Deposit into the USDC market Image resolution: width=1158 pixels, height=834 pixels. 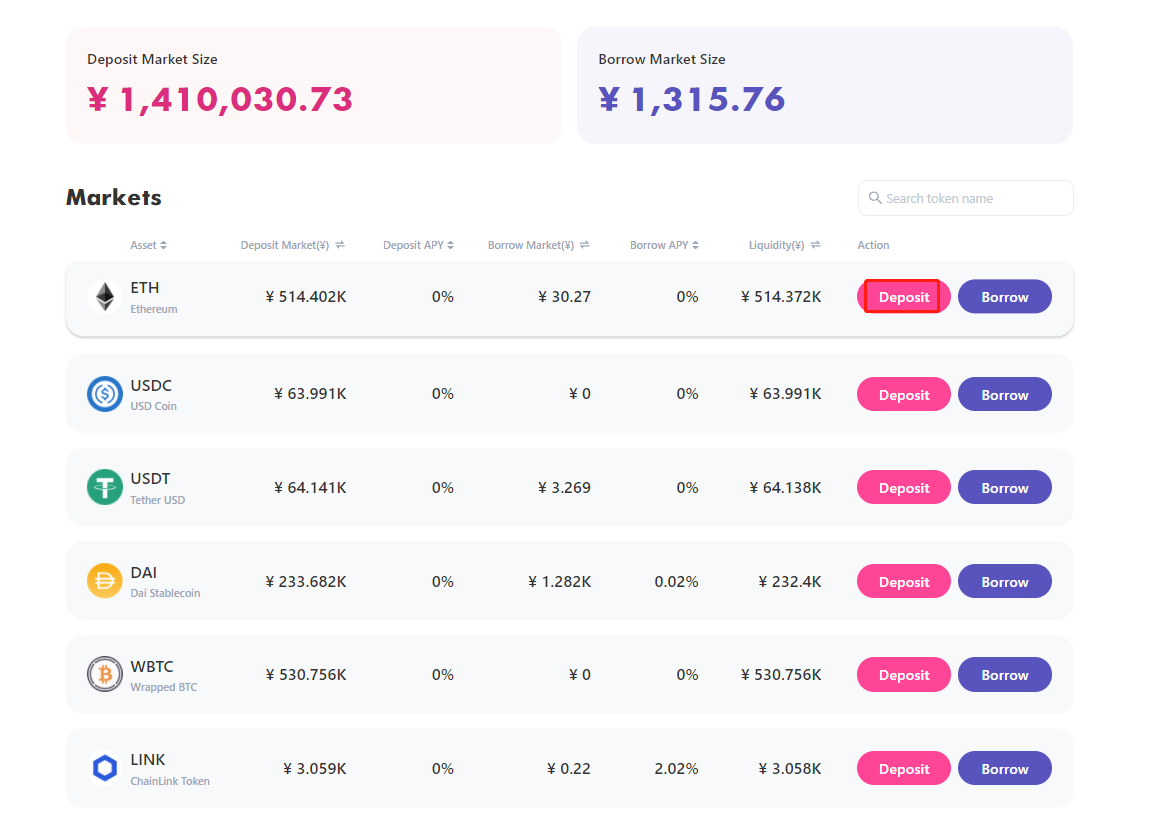[x=903, y=394]
